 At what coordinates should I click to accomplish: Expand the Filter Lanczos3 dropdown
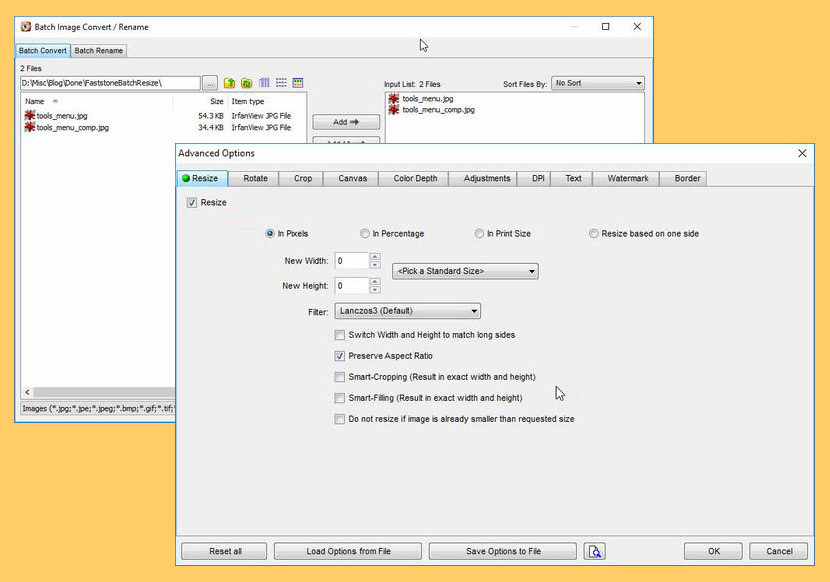tap(408, 311)
